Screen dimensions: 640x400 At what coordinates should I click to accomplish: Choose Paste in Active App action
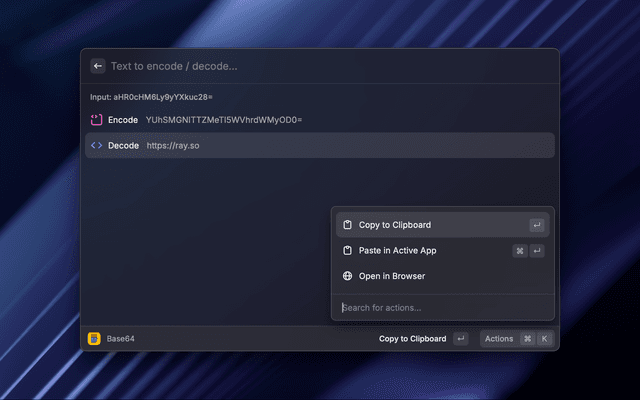click(398, 251)
